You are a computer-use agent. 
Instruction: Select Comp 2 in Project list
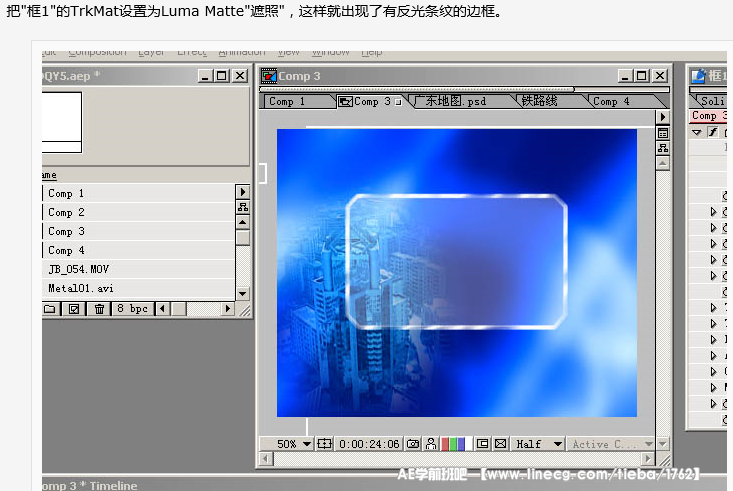pyautogui.click(x=138, y=212)
